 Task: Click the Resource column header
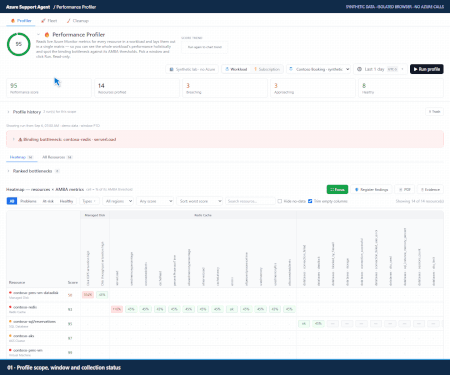click(17, 282)
